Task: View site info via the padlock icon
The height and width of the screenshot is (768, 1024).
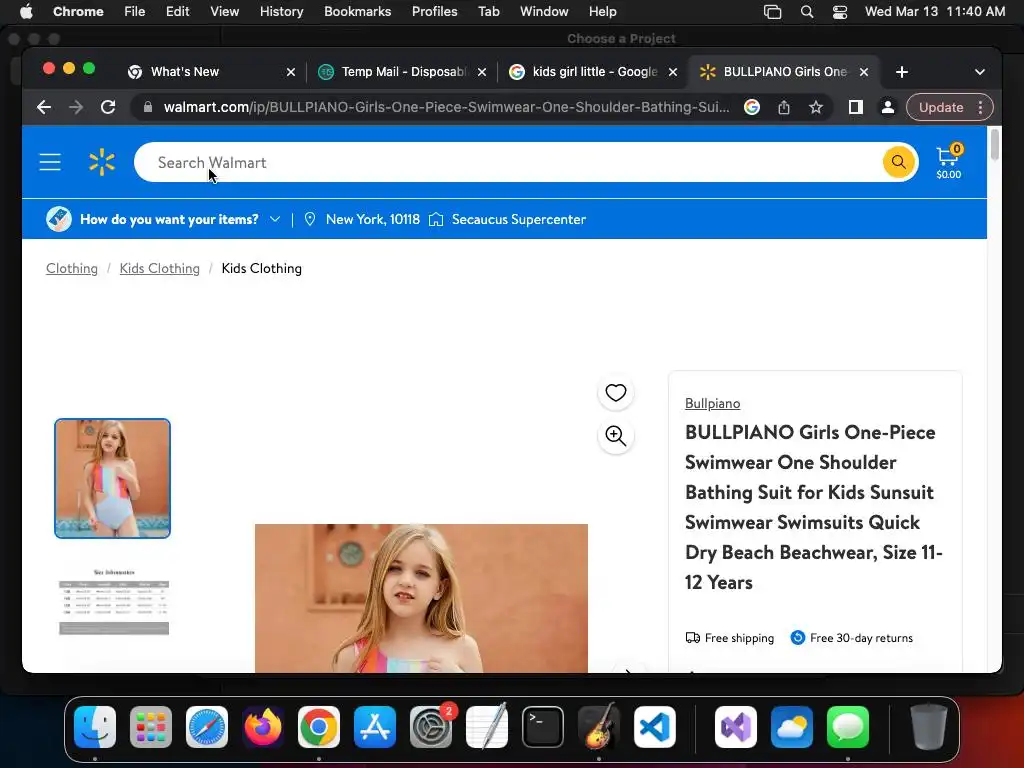Action: [x=148, y=107]
